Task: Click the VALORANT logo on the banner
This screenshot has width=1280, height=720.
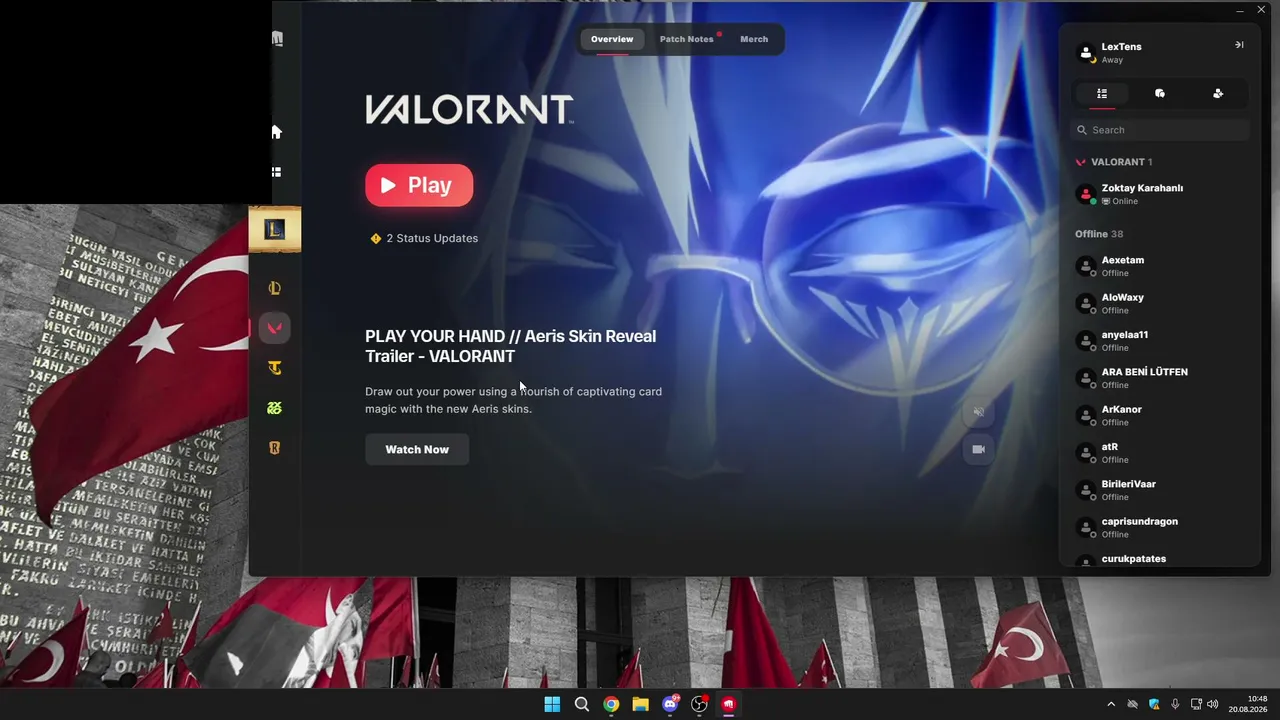Action: point(469,109)
